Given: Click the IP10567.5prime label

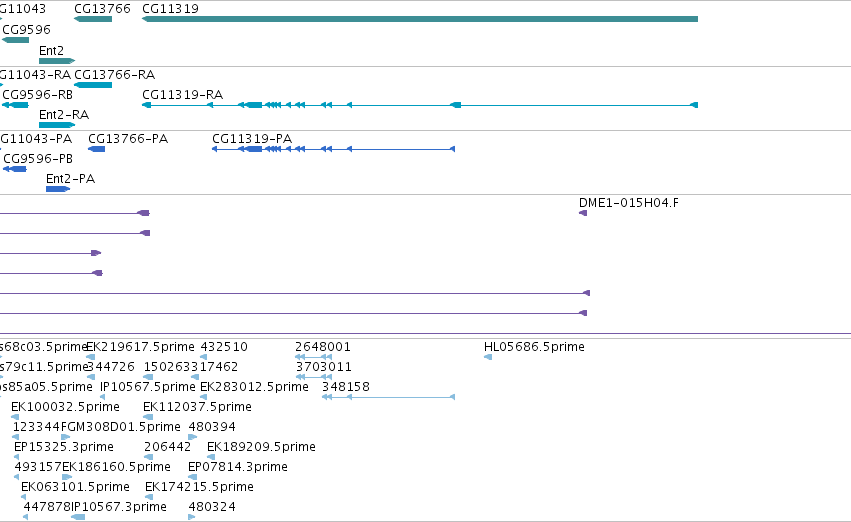Looking at the screenshot, I should click(148, 386).
